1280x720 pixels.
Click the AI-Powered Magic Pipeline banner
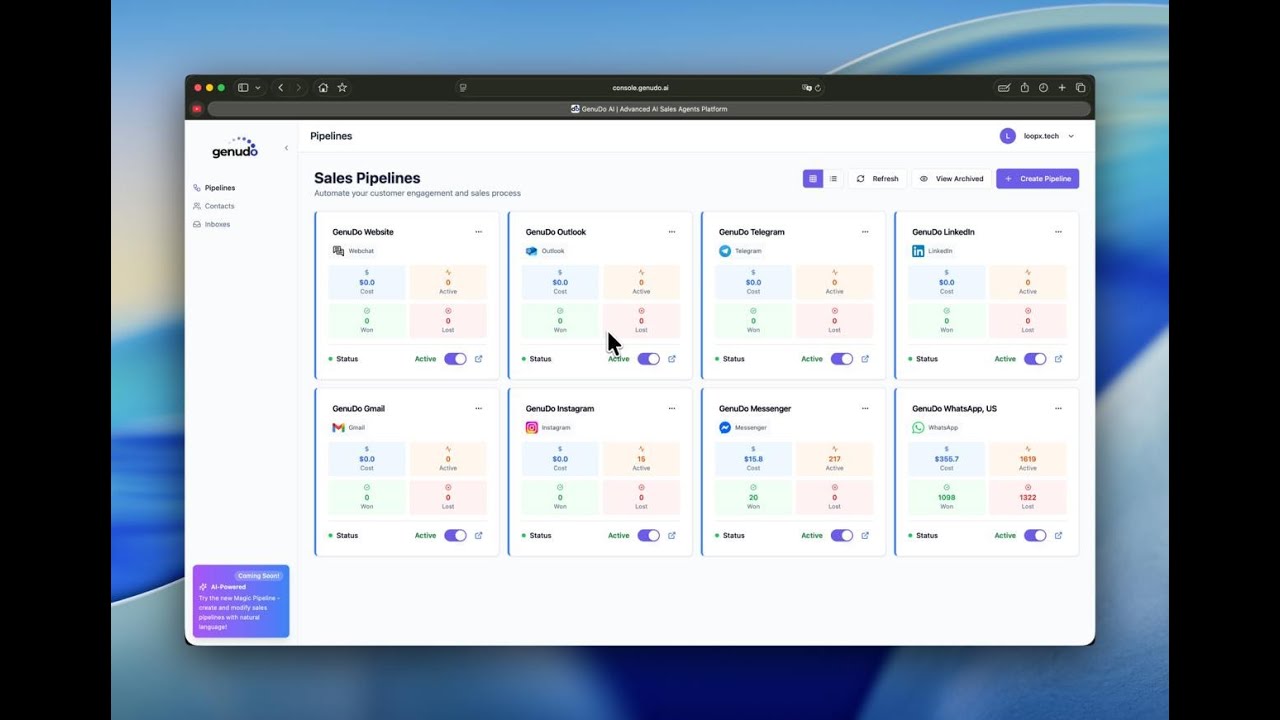(x=241, y=601)
